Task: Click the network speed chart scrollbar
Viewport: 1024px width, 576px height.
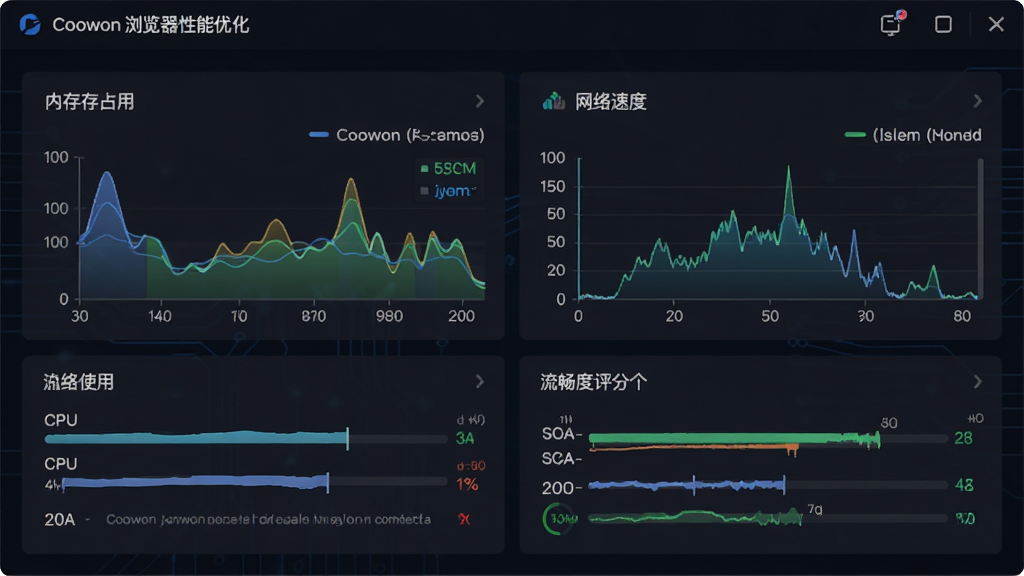Action: tap(980, 229)
